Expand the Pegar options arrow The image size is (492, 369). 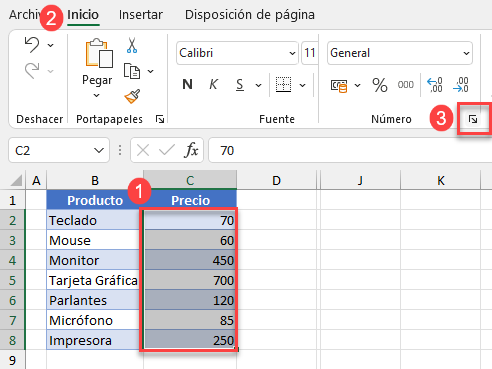[97, 95]
